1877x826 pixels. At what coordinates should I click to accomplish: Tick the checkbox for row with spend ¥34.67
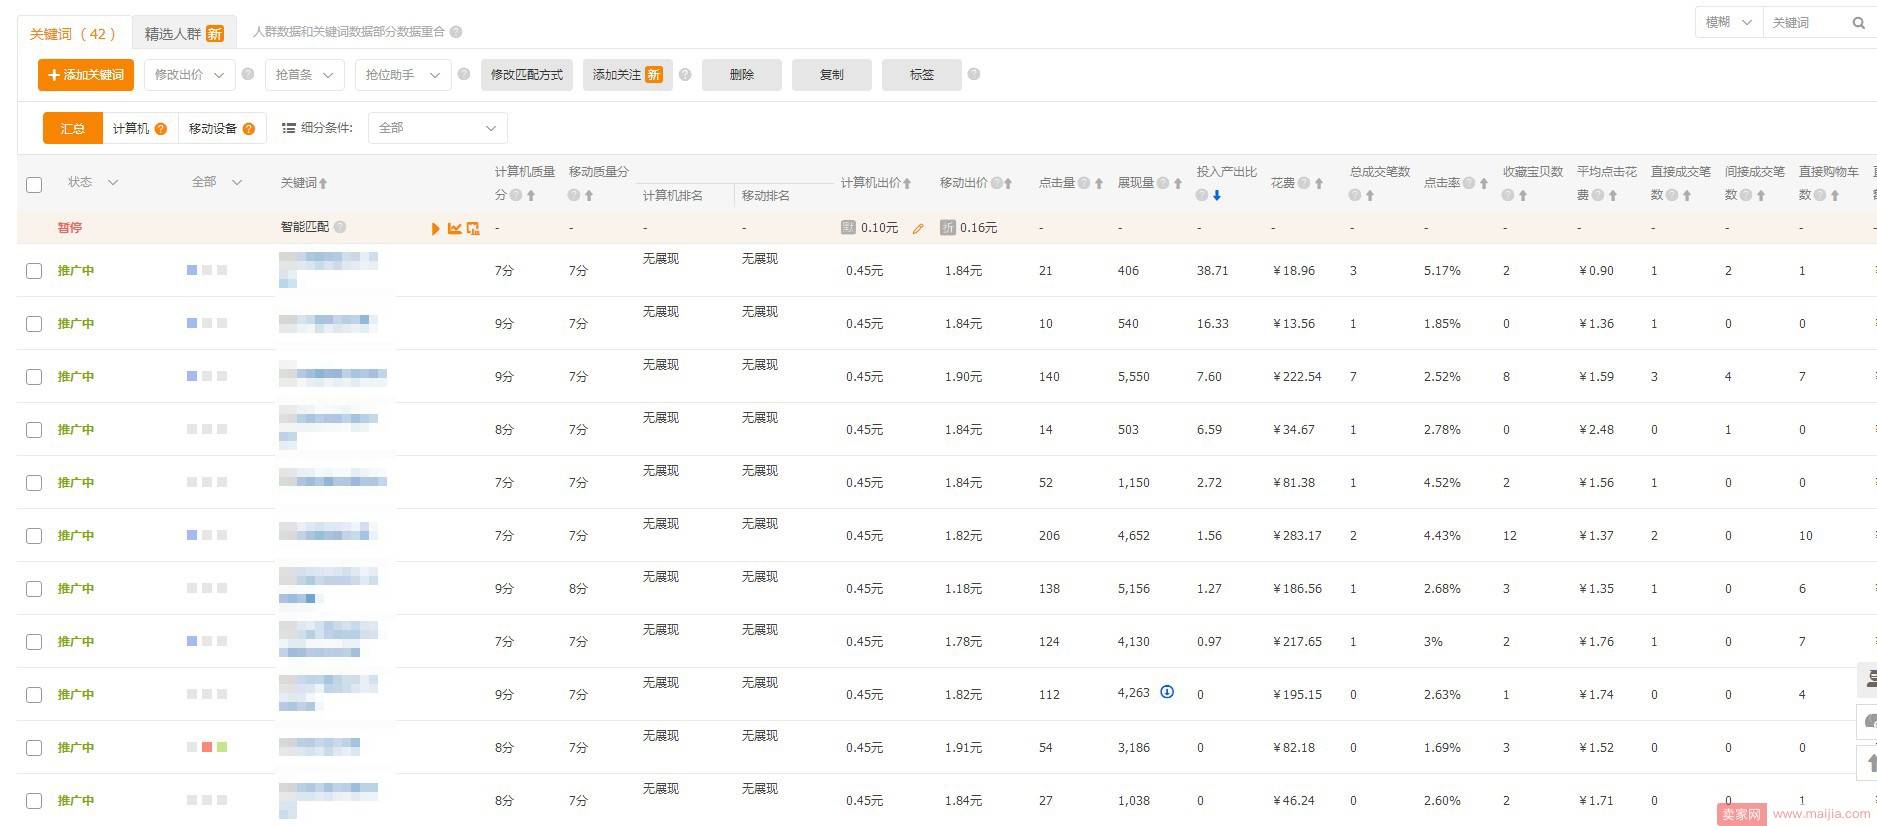tap(34, 430)
